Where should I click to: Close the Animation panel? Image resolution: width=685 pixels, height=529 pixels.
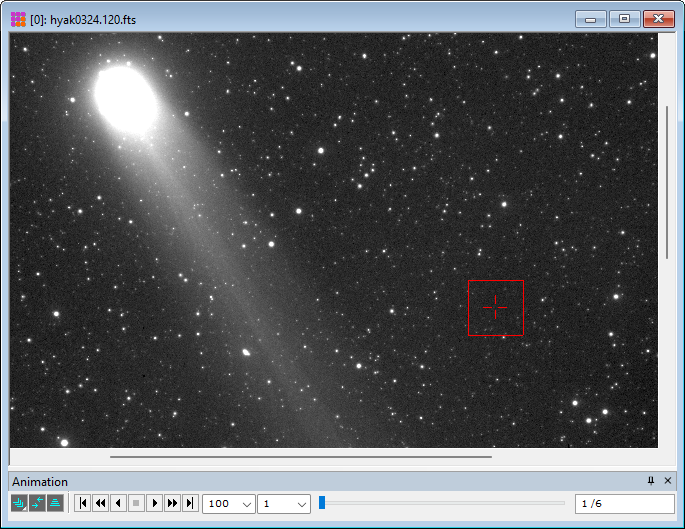pyautogui.click(x=668, y=481)
